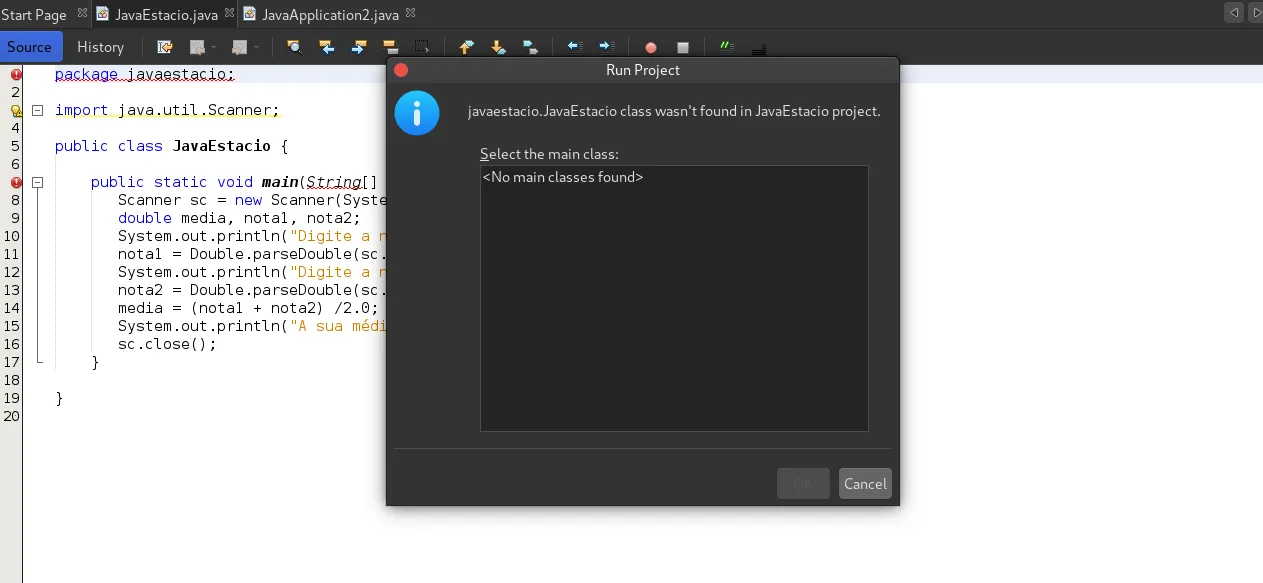Click the Find Selection magnifier icon

click(x=294, y=47)
